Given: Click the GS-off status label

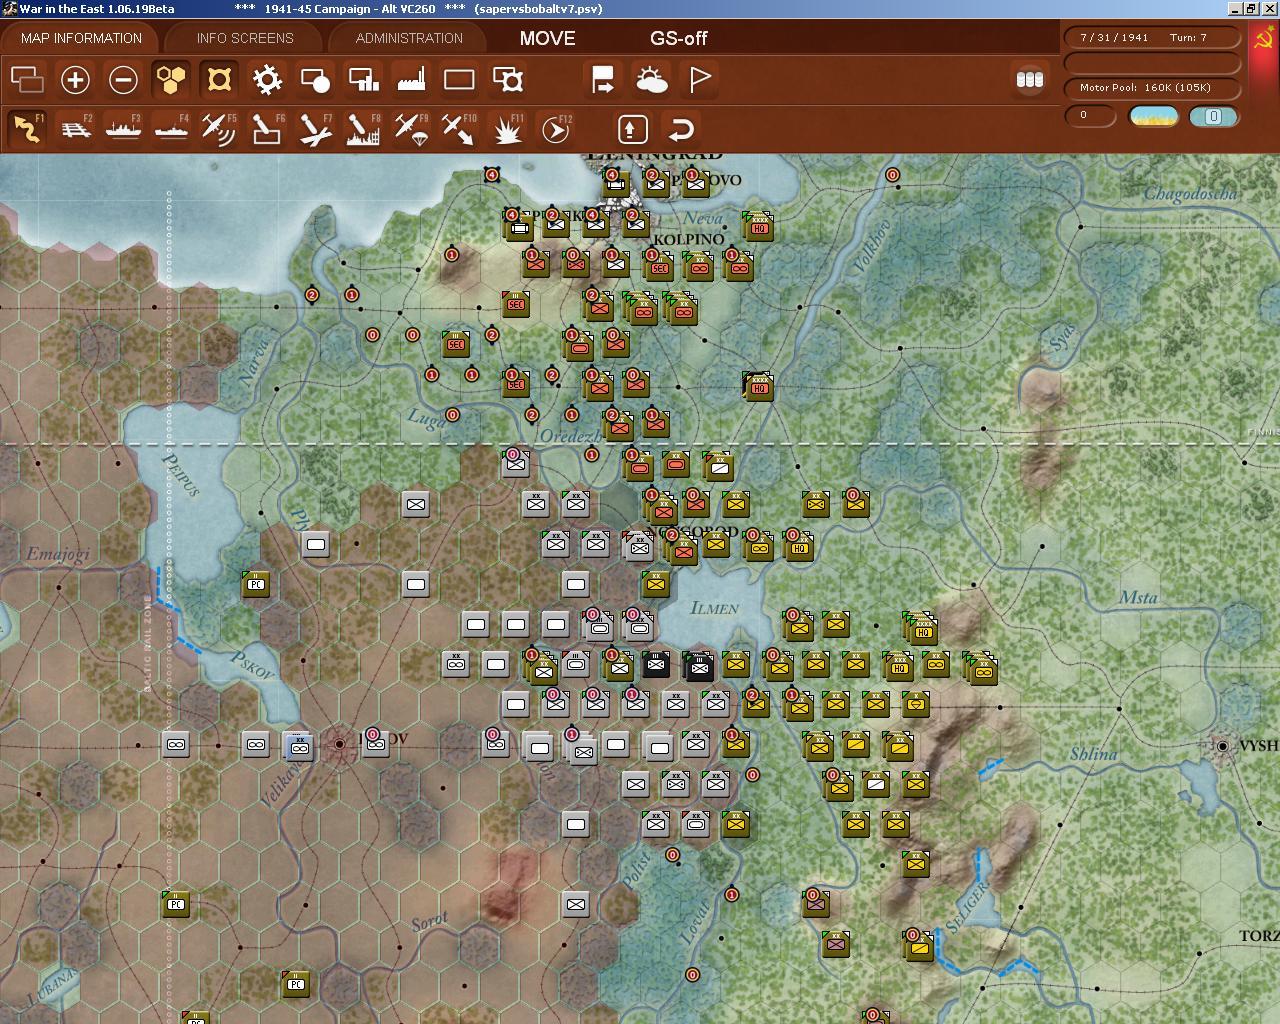Looking at the screenshot, I should click(x=678, y=38).
